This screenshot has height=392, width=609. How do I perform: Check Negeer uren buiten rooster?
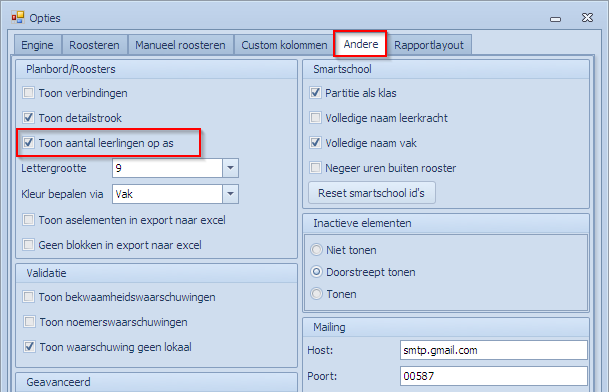[x=315, y=168]
